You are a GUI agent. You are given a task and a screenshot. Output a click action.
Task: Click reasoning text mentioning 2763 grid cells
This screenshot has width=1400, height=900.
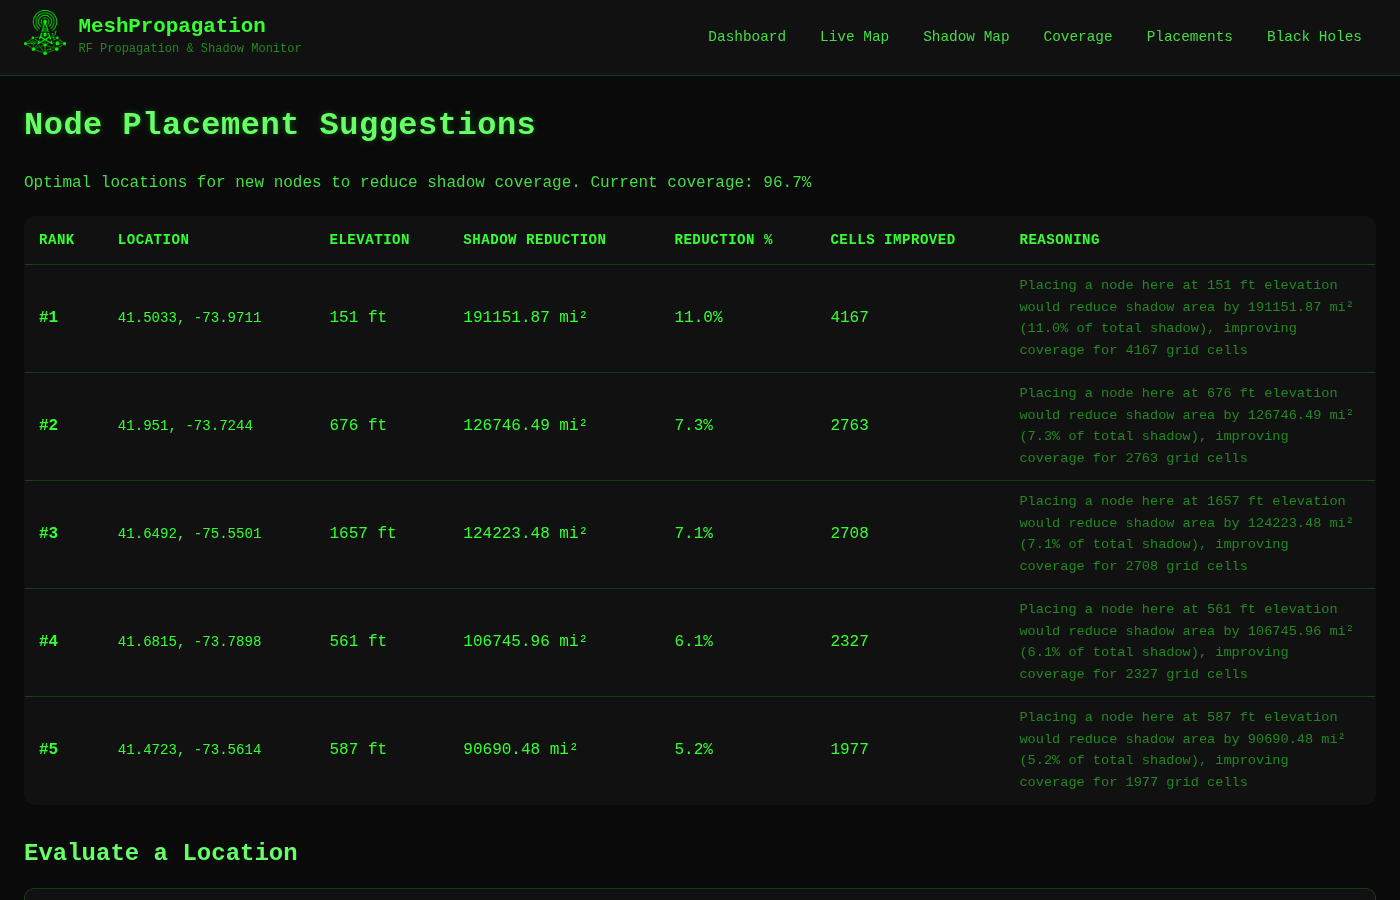[x=1186, y=426]
